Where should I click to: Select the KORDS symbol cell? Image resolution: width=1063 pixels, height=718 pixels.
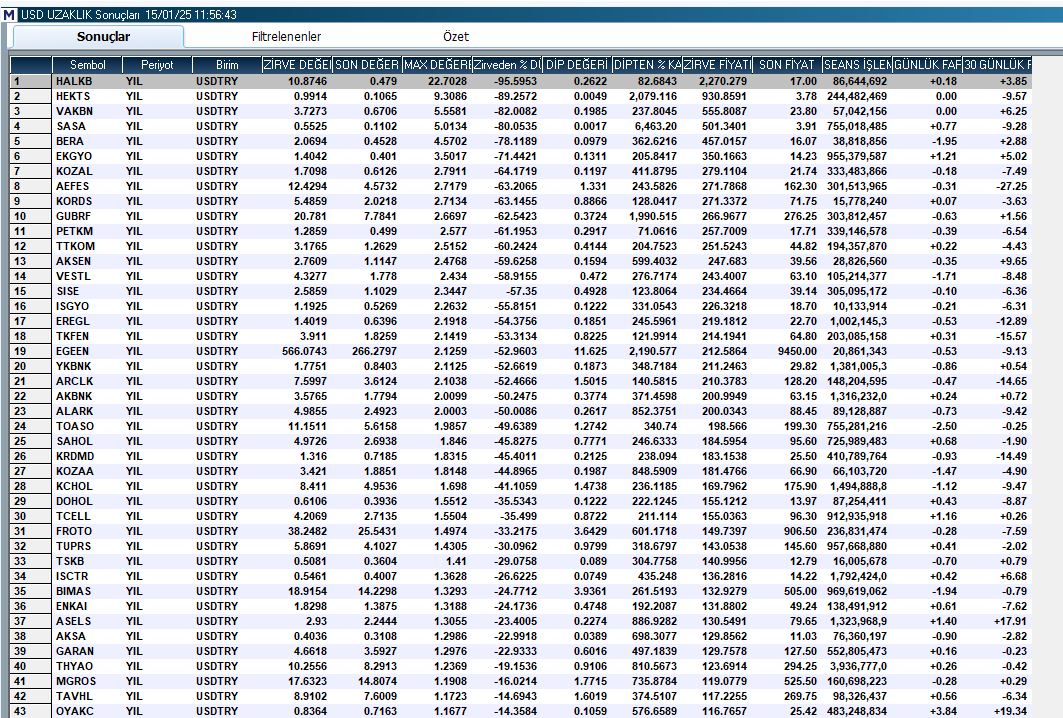pyautogui.click(x=87, y=201)
